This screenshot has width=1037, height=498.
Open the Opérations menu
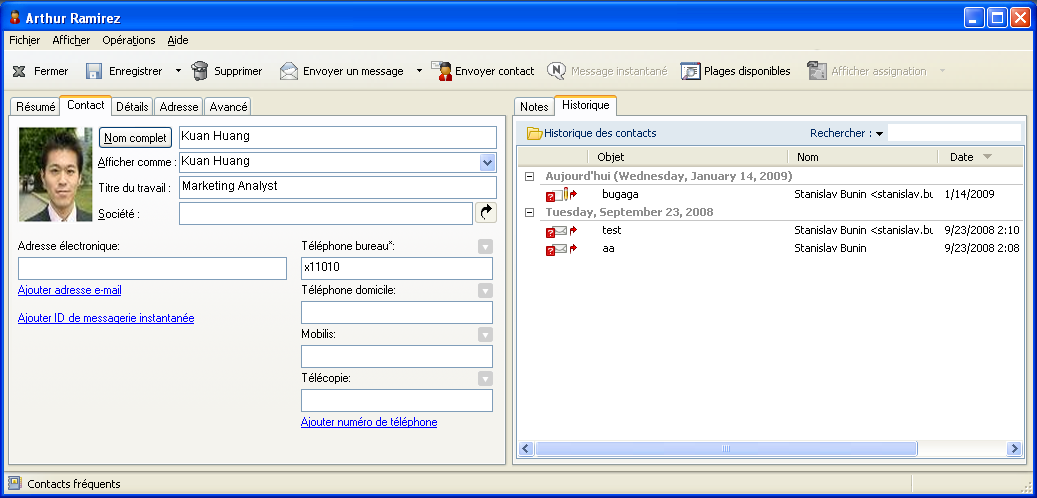[129, 40]
